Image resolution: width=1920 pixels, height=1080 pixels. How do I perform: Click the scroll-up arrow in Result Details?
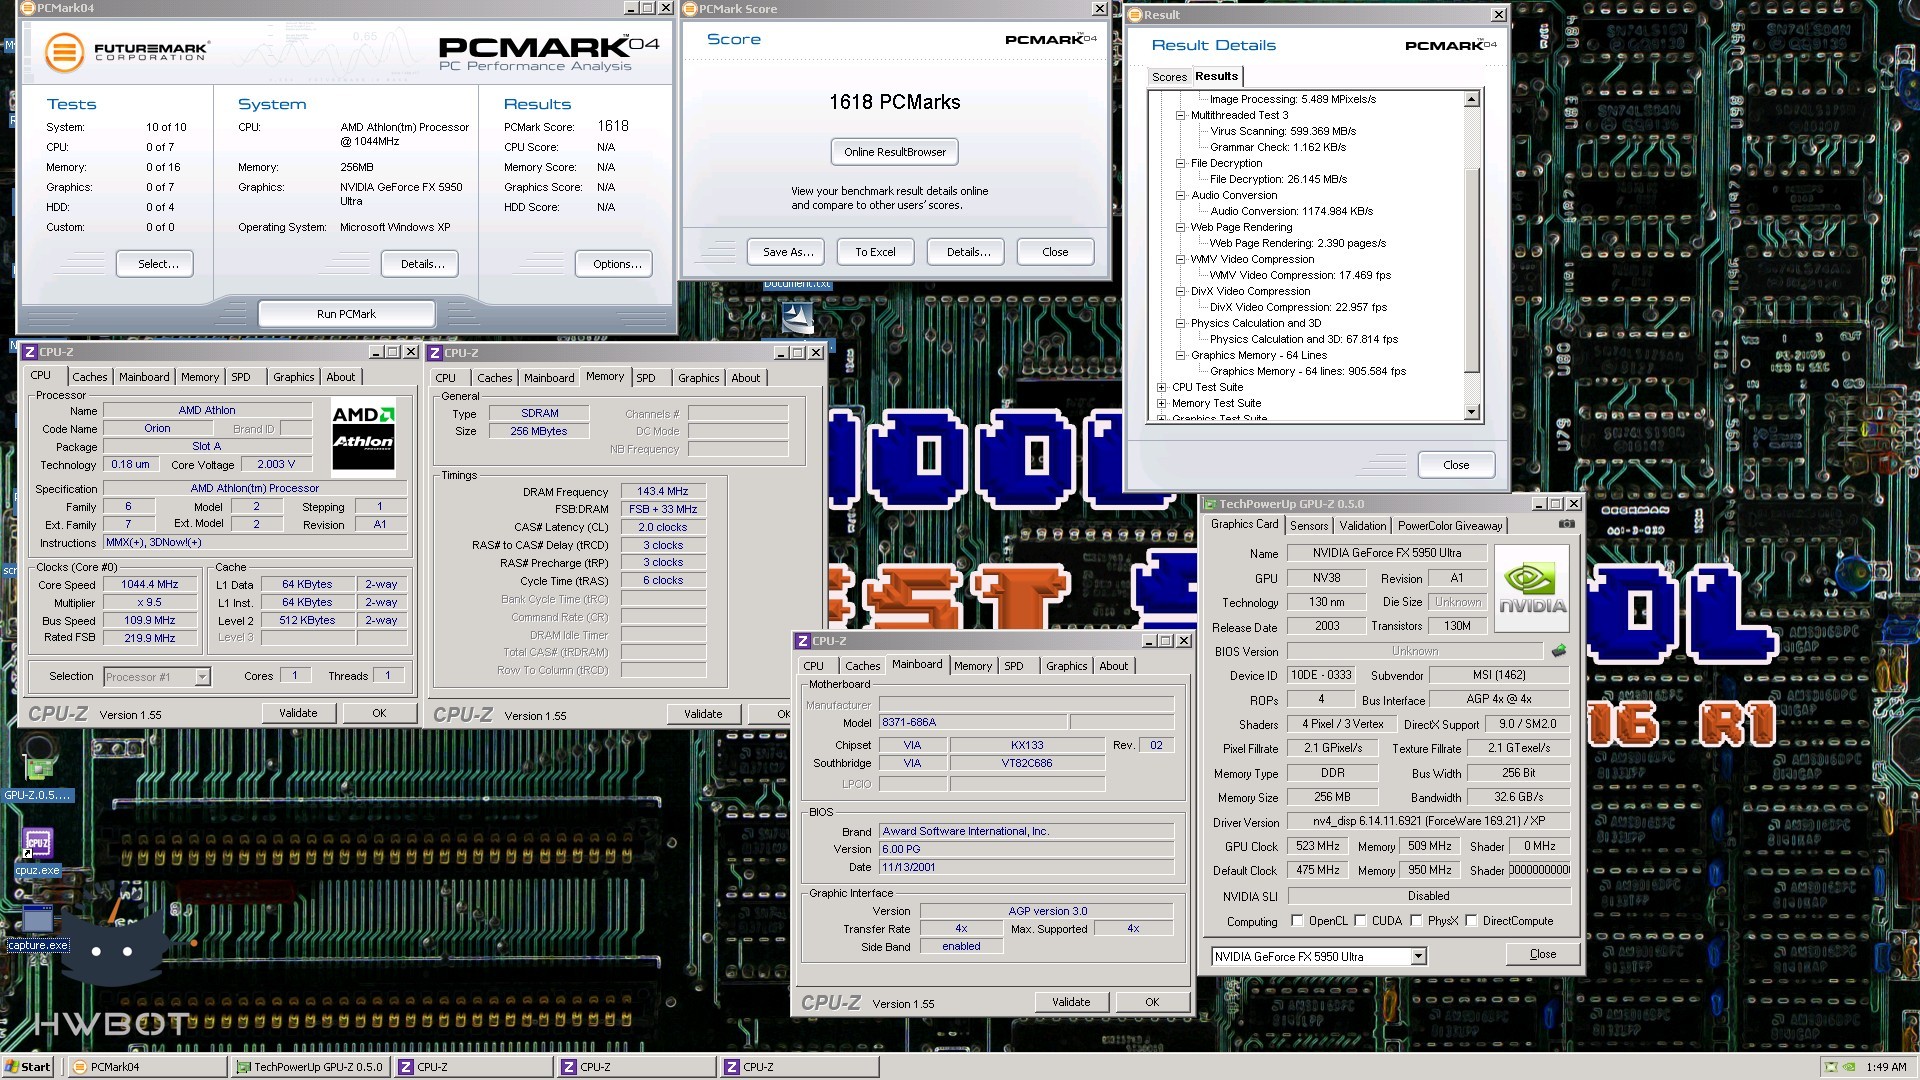pos(1471,99)
